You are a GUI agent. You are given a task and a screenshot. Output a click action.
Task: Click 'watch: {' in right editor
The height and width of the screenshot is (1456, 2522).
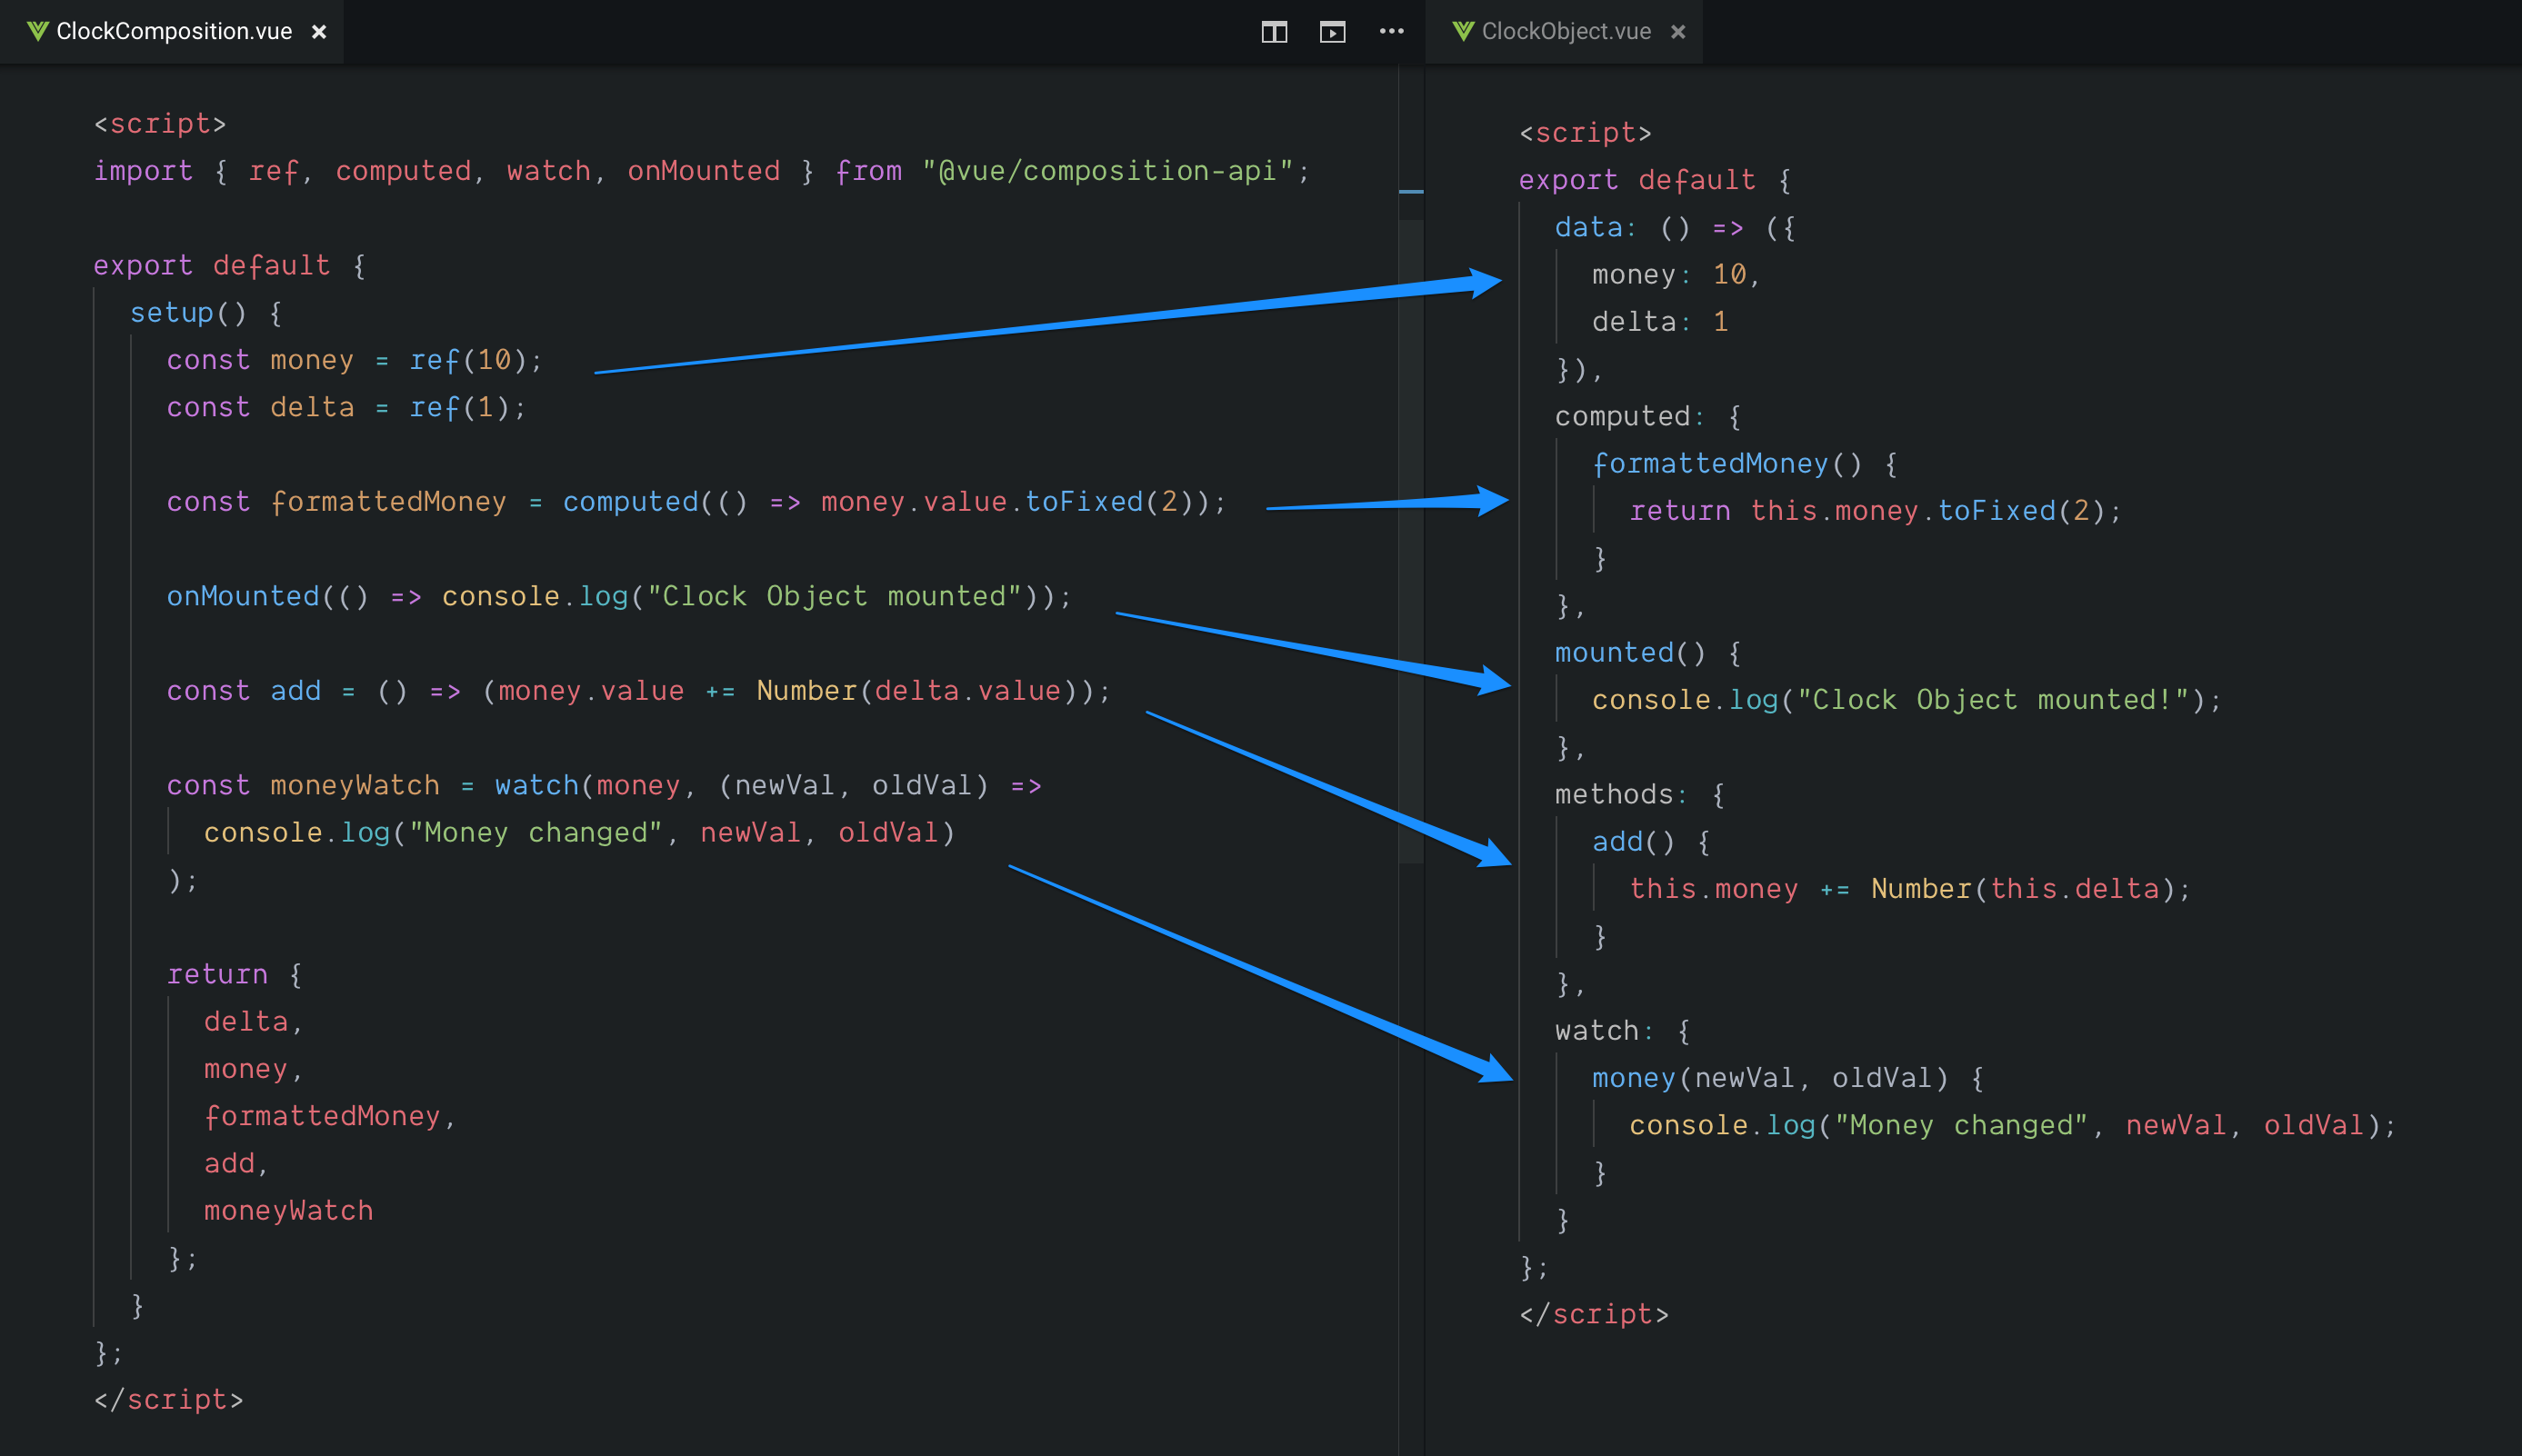[1623, 1030]
